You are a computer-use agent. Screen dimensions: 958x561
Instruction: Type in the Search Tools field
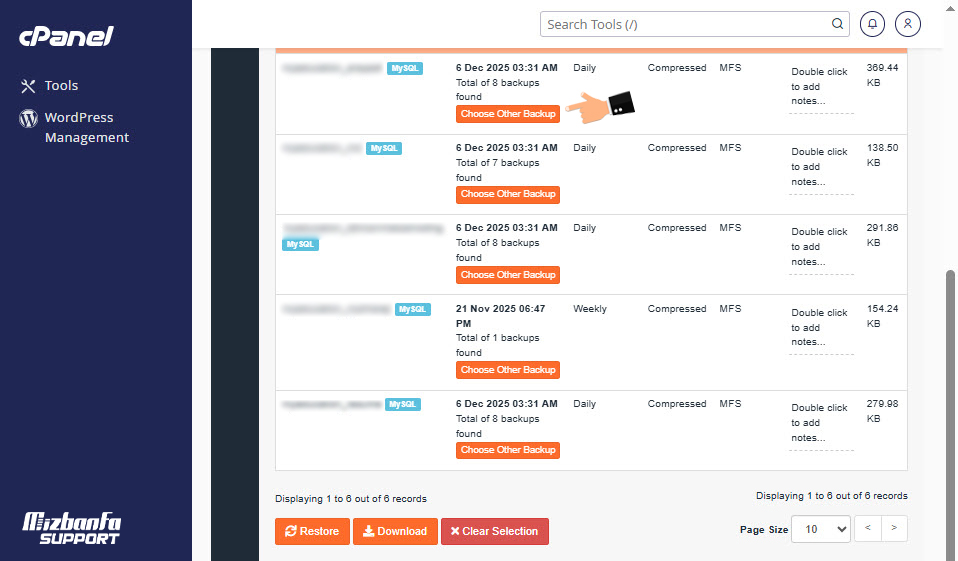pos(685,24)
